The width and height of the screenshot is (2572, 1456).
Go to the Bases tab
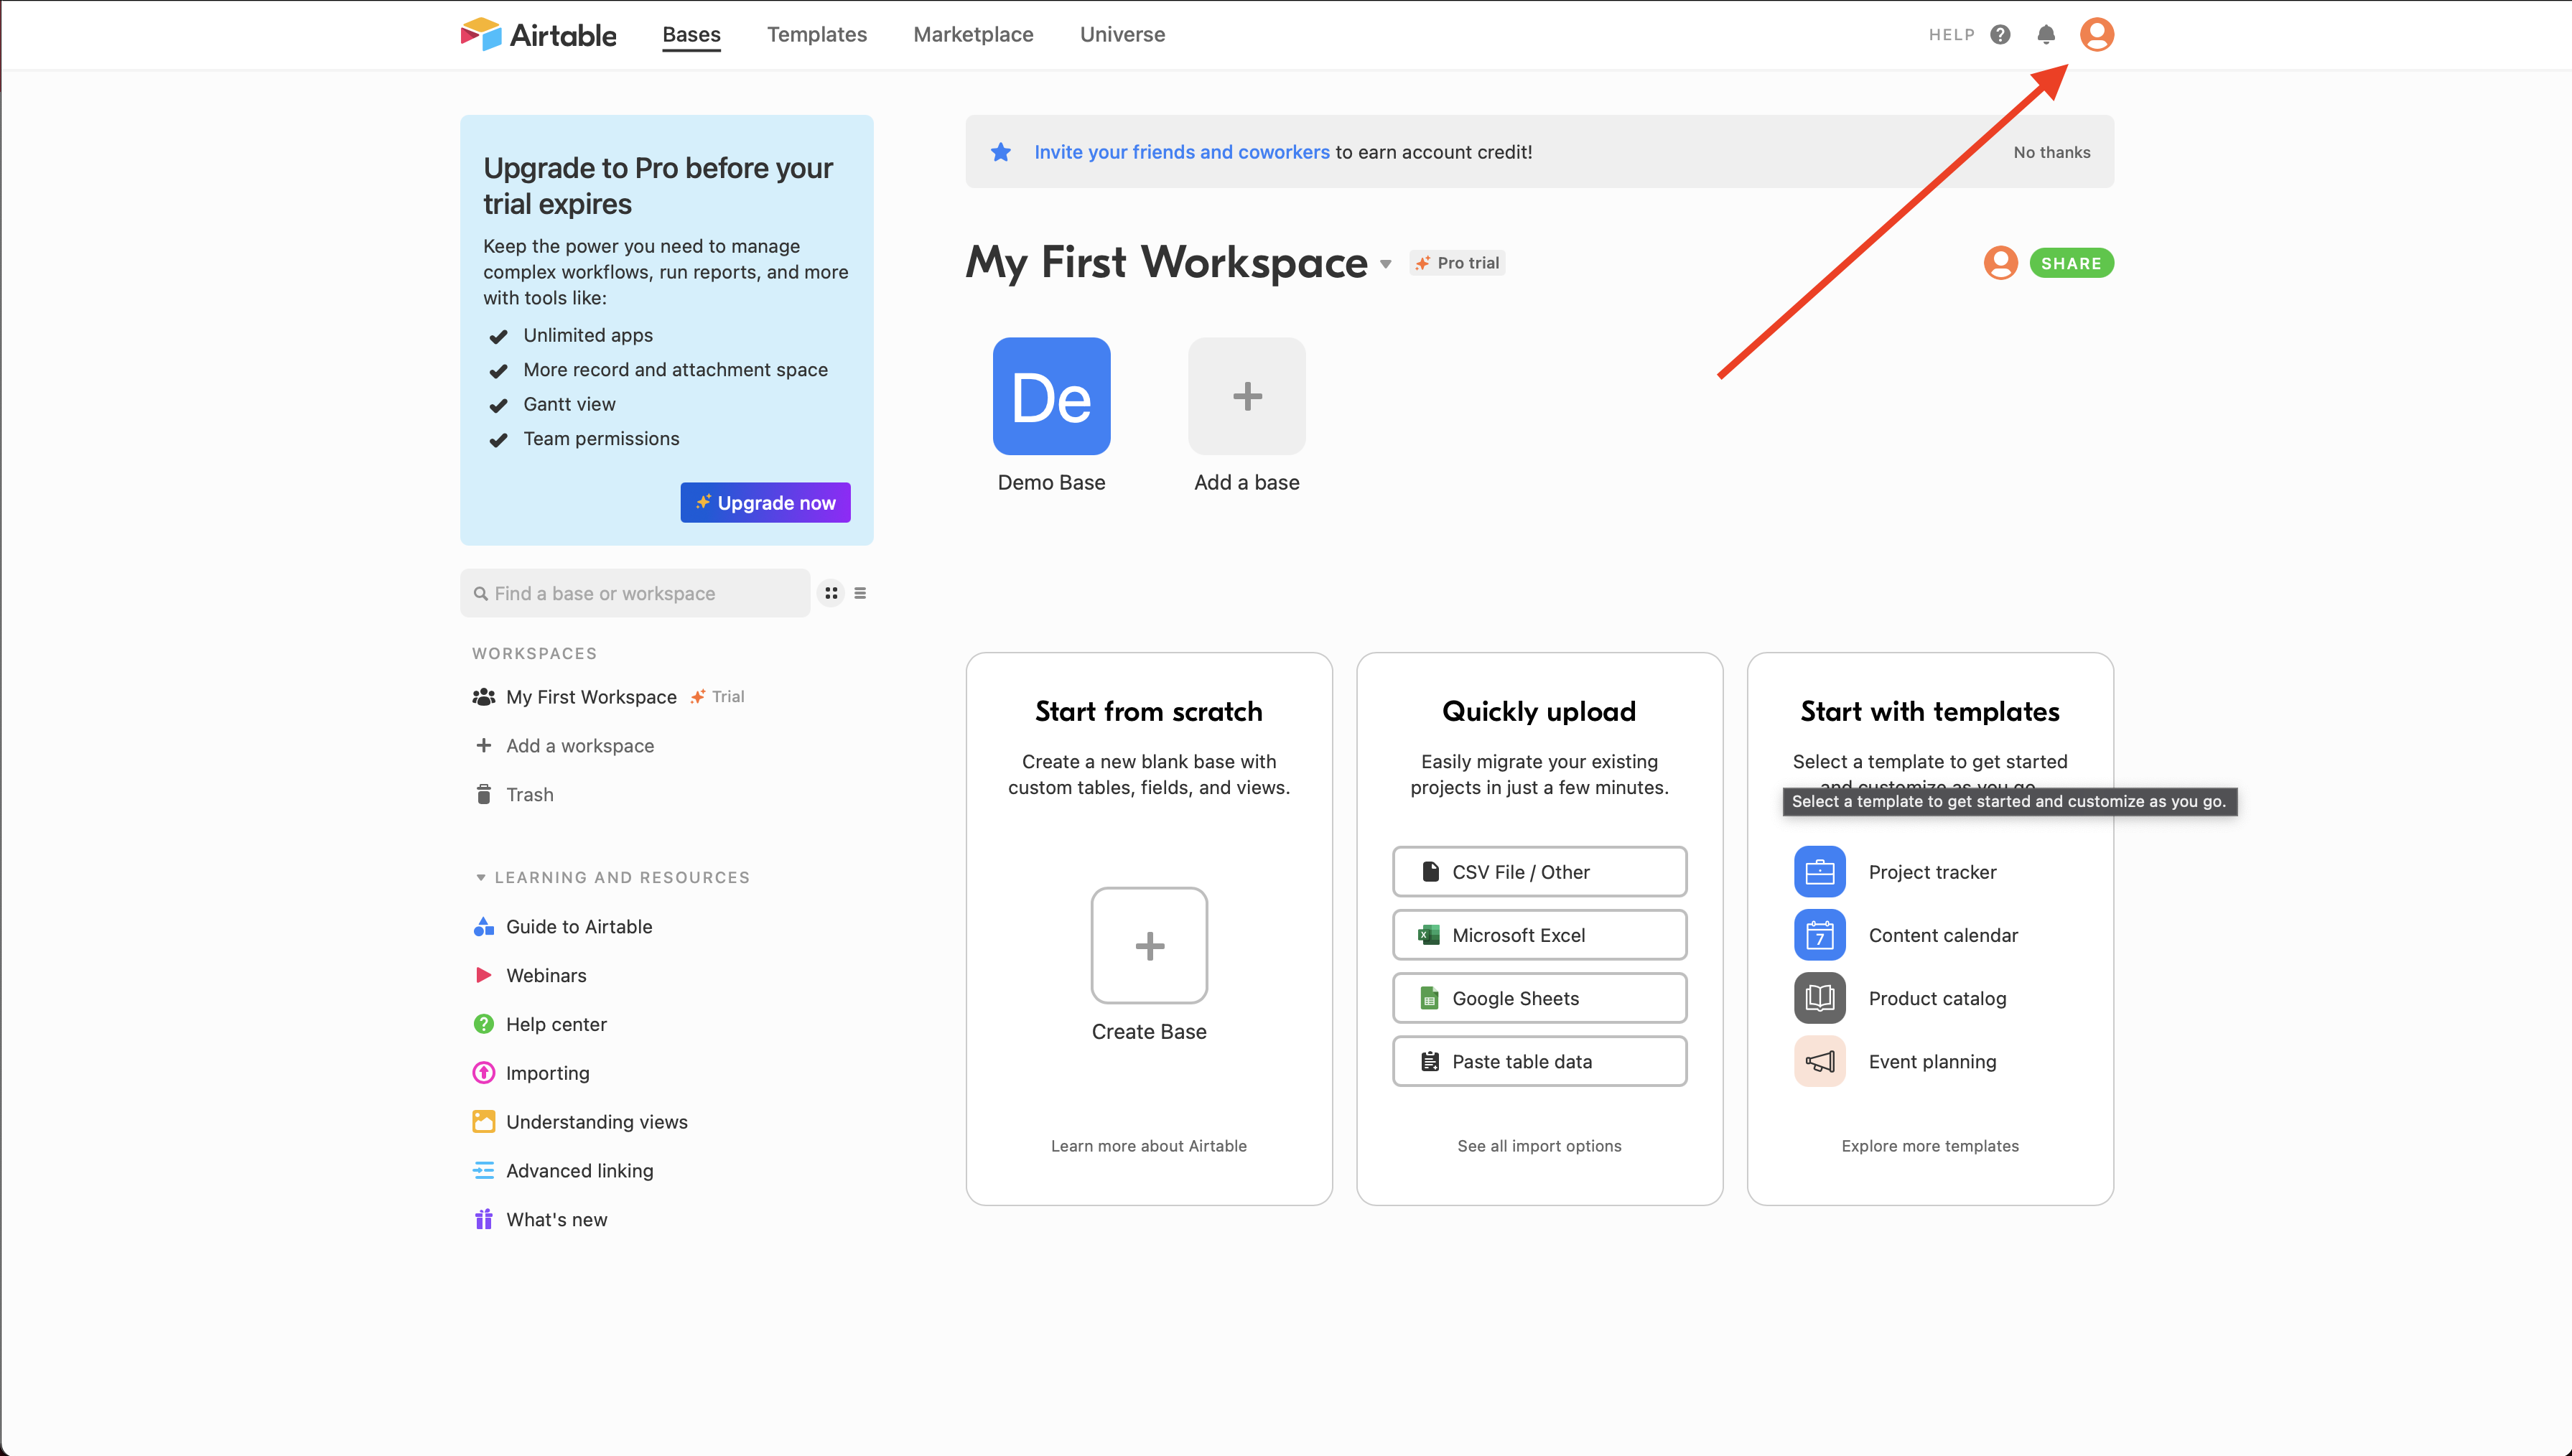[691, 35]
